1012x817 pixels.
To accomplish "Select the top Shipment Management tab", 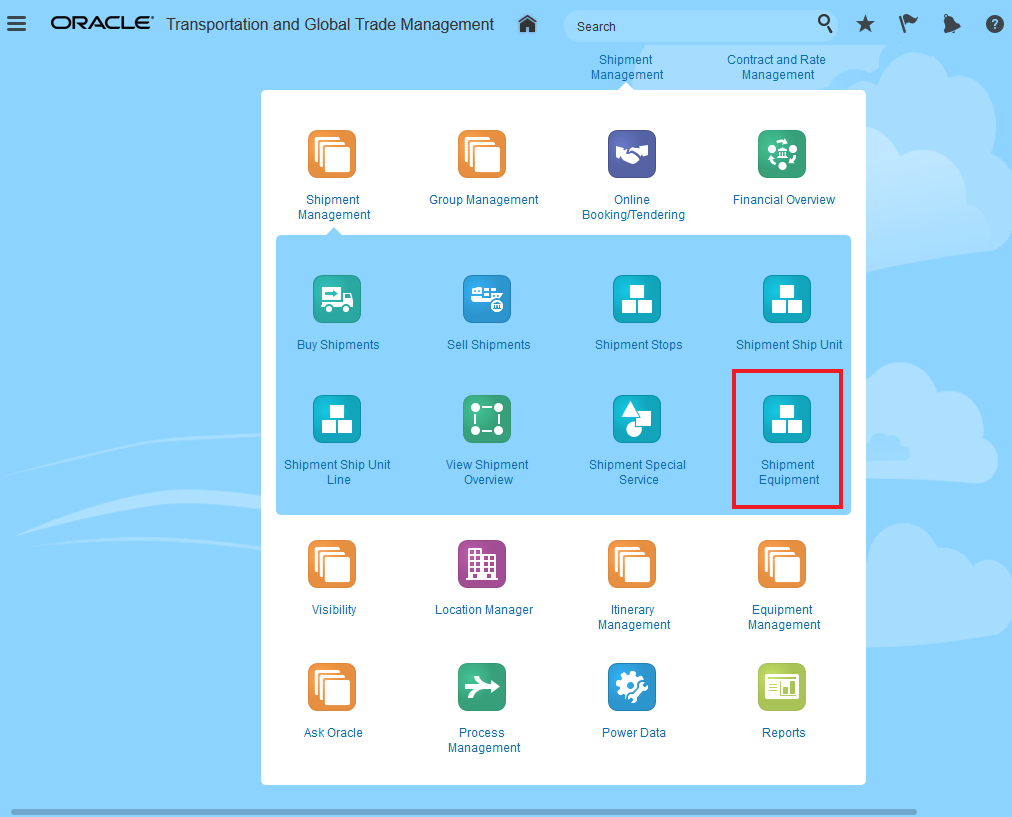I will 627,67.
